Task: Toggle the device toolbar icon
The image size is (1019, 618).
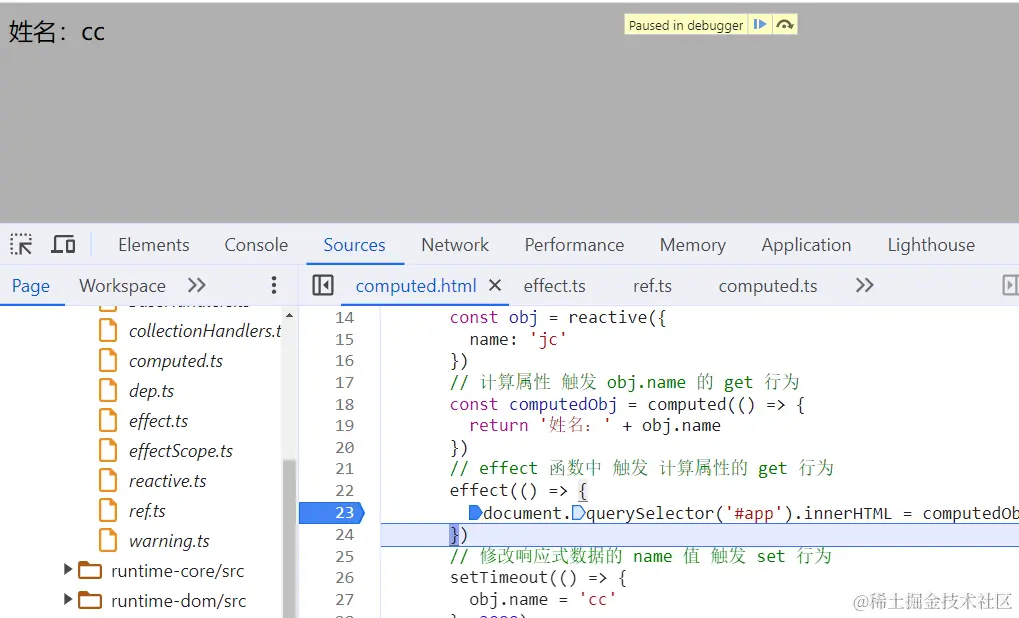Action: coord(63,245)
